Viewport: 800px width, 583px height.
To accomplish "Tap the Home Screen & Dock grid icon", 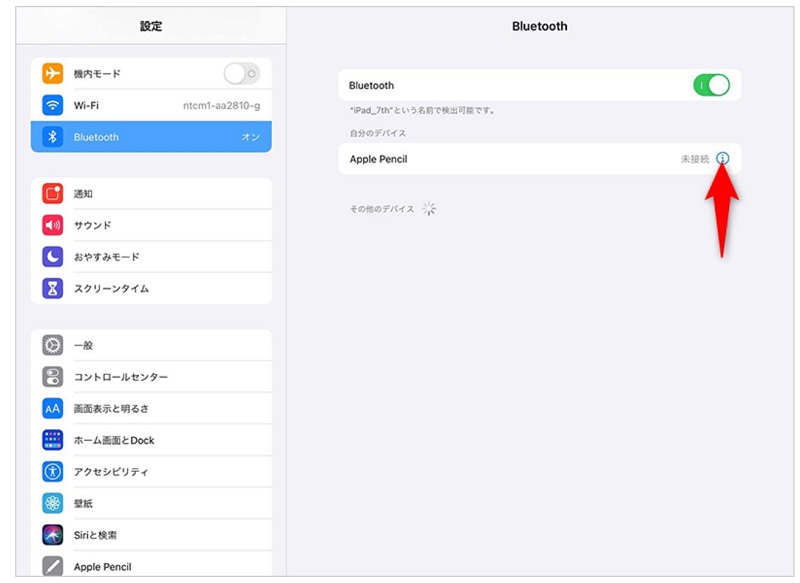I will pos(53,440).
